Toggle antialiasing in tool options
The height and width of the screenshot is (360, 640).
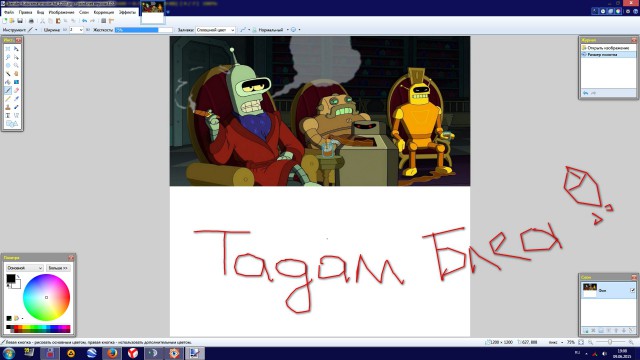[243, 30]
